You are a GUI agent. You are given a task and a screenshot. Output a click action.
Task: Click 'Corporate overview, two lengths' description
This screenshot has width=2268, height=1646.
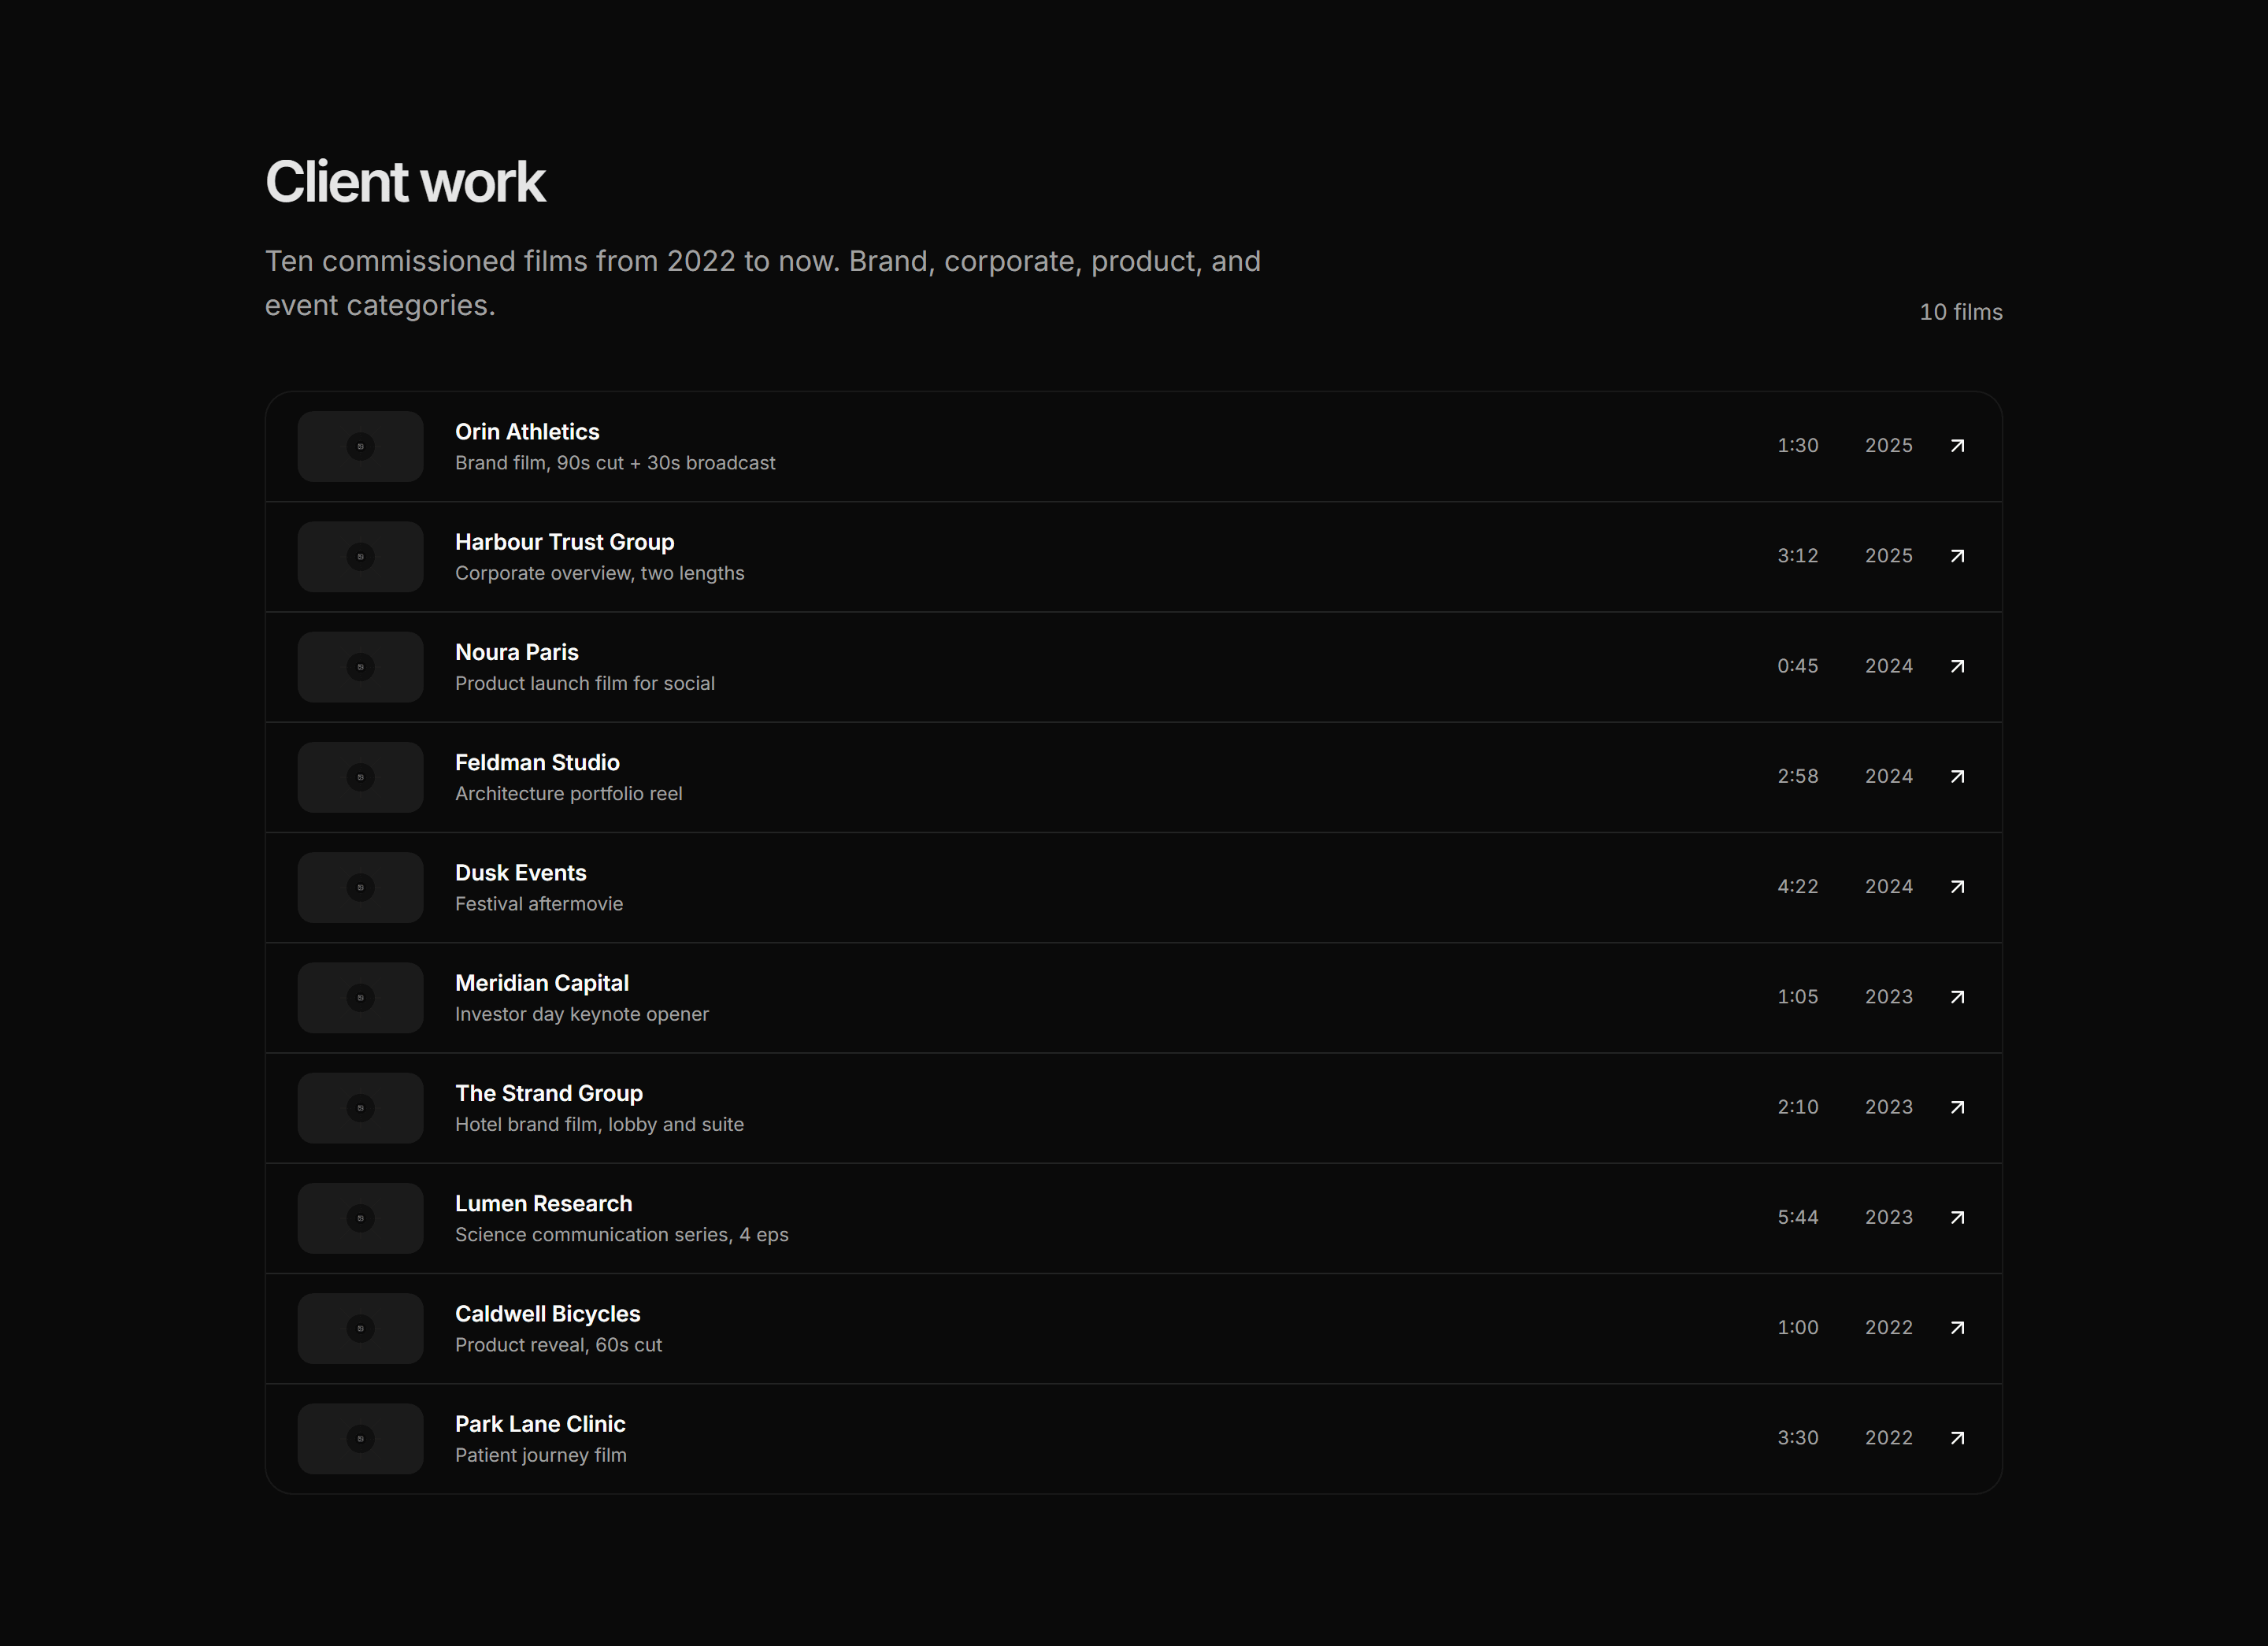600,573
